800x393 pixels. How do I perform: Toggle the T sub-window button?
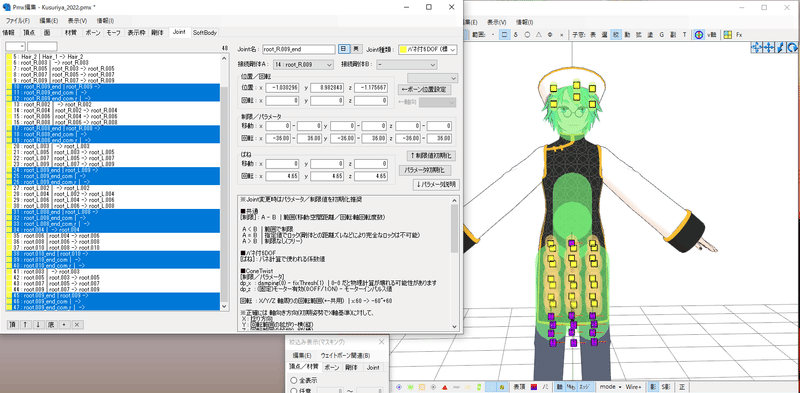[684, 35]
